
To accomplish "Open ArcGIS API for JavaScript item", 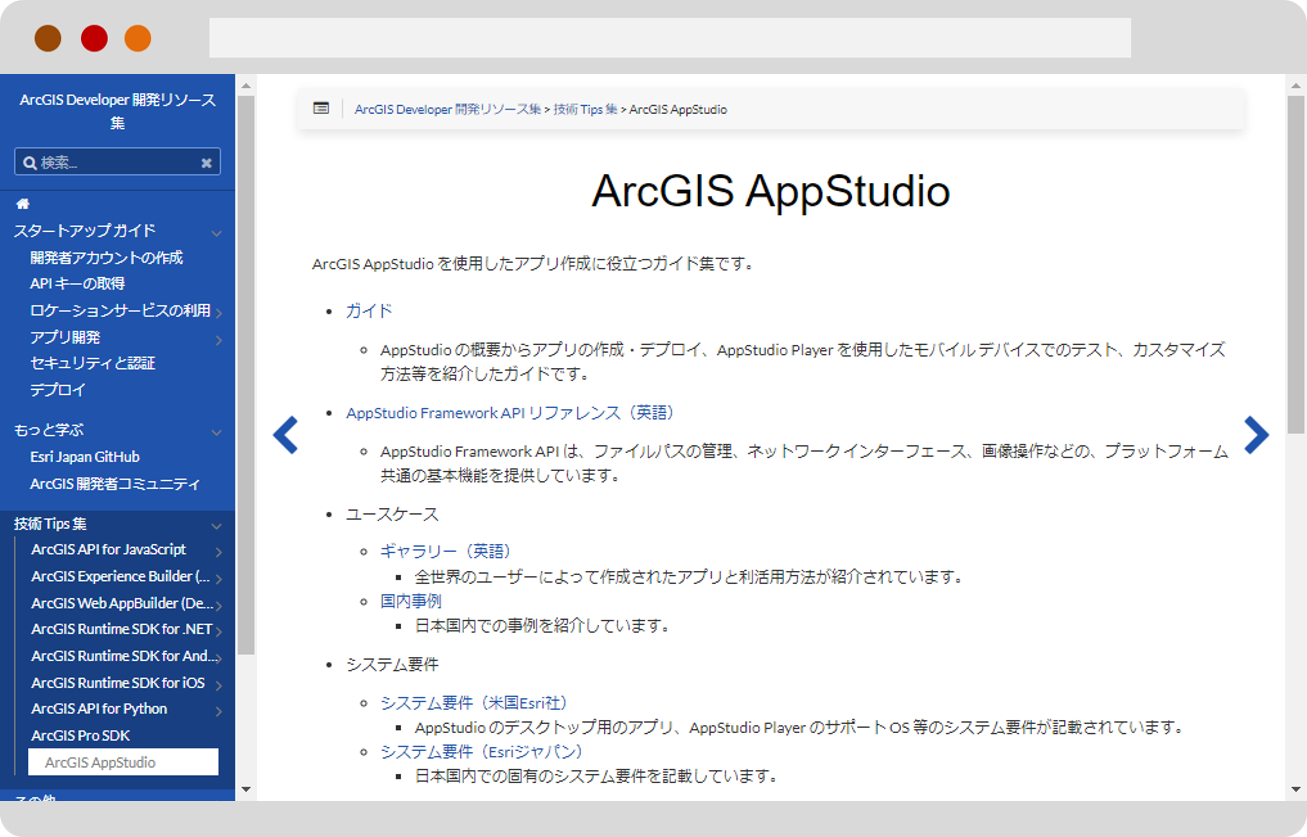I will tap(108, 549).
